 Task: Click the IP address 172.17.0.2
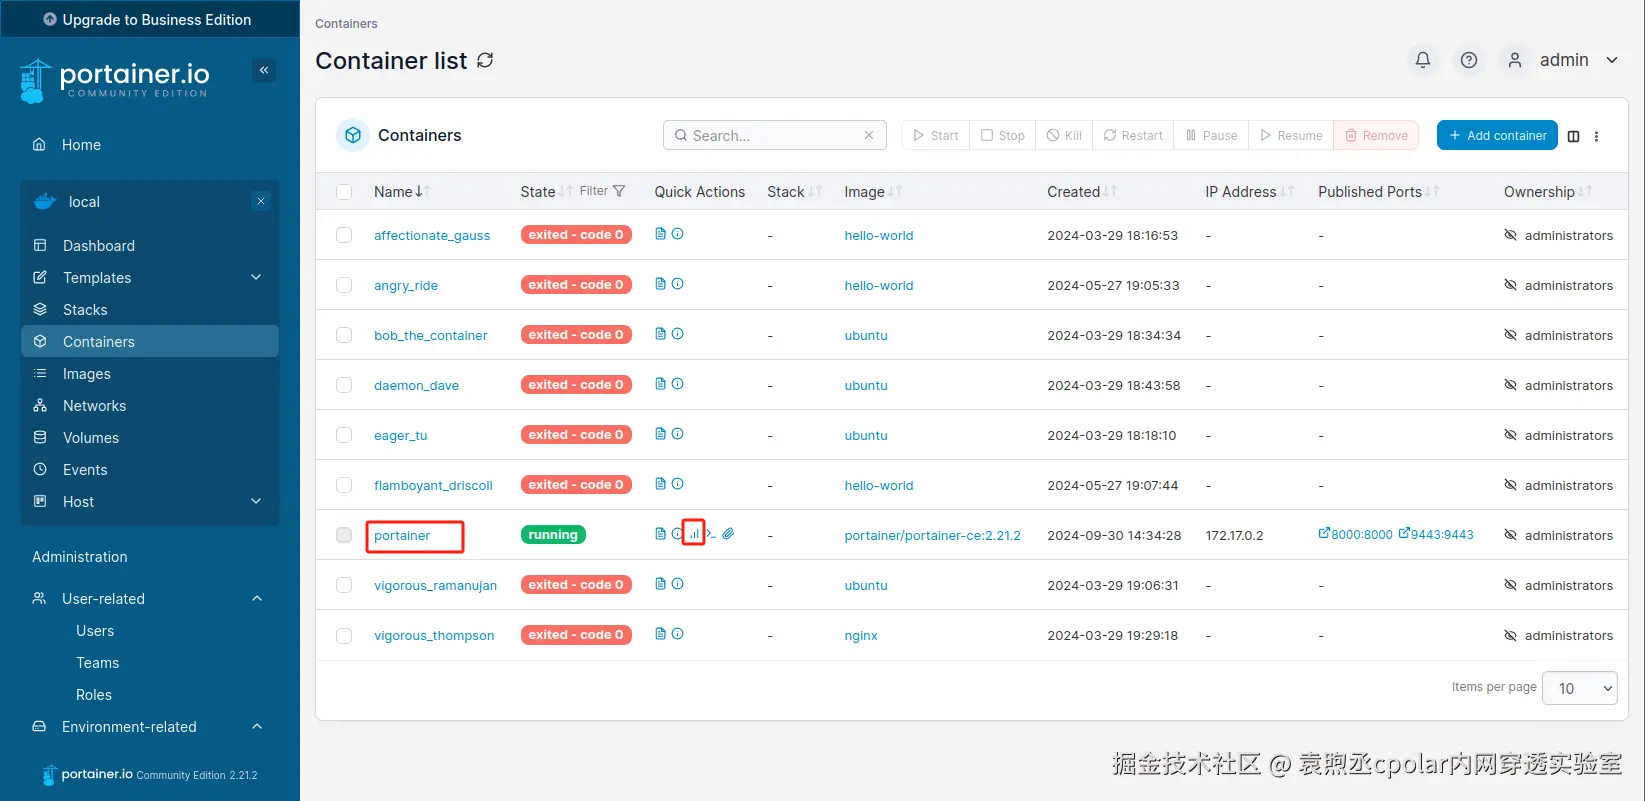[1234, 536]
